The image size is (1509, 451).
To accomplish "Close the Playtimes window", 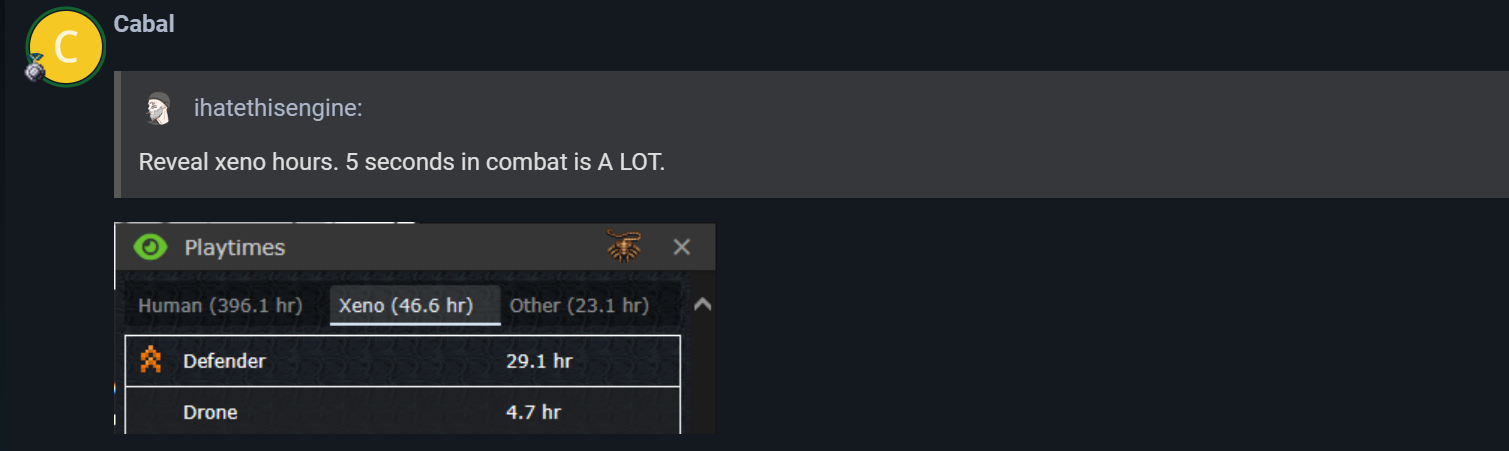I will click(x=682, y=247).
